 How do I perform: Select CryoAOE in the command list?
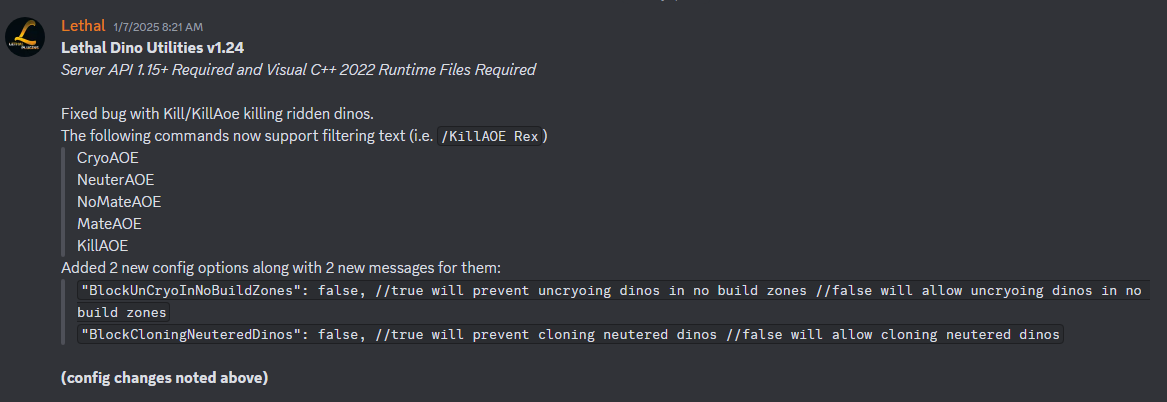coord(107,157)
